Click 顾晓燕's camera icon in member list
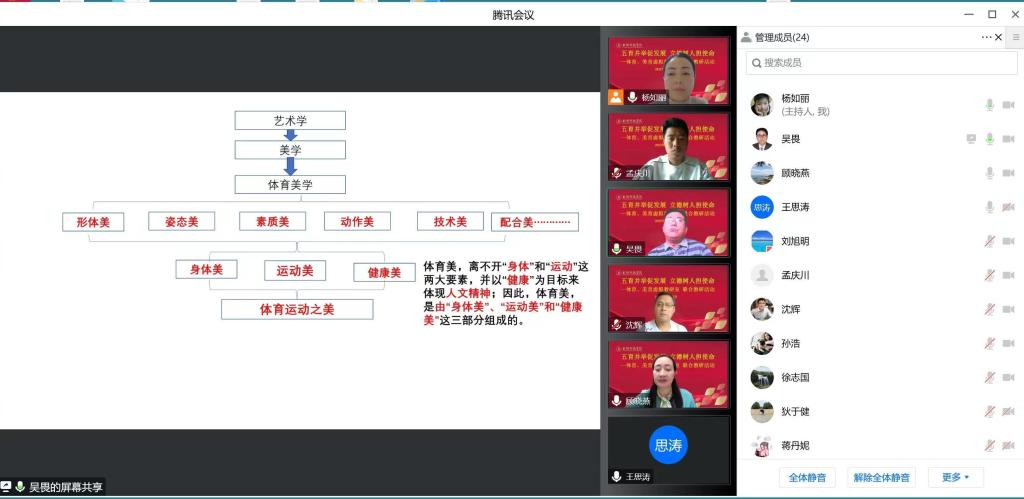The width and height of the screenshot is (1024, 499). (x=1008, y=173)
